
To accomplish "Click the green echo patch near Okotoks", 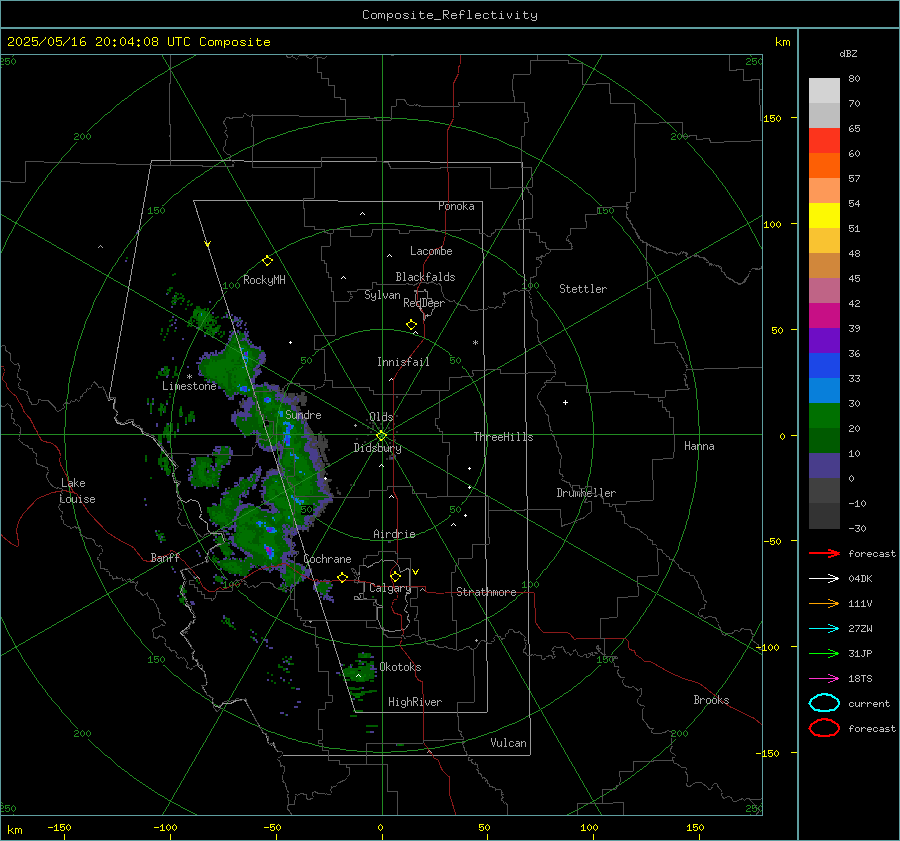I will point(360,671).
